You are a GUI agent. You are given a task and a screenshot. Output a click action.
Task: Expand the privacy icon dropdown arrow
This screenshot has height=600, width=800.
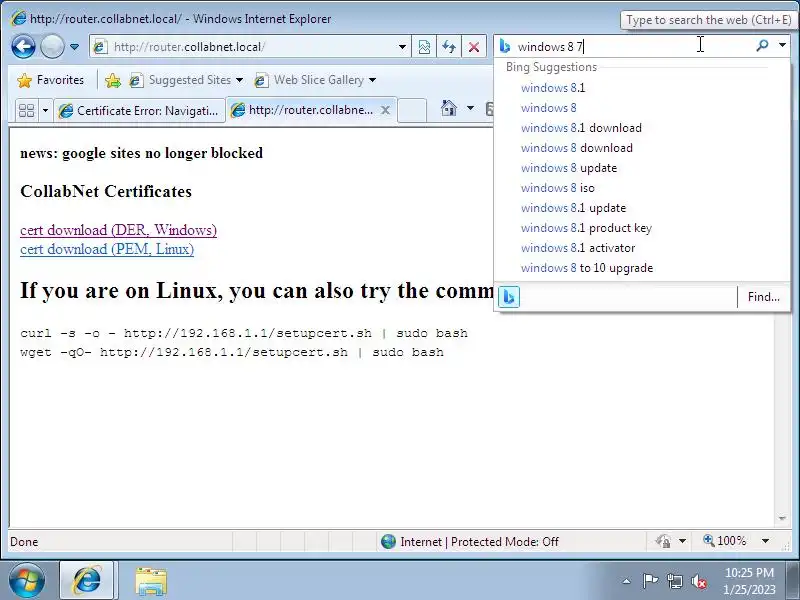(x=683, y=541)
